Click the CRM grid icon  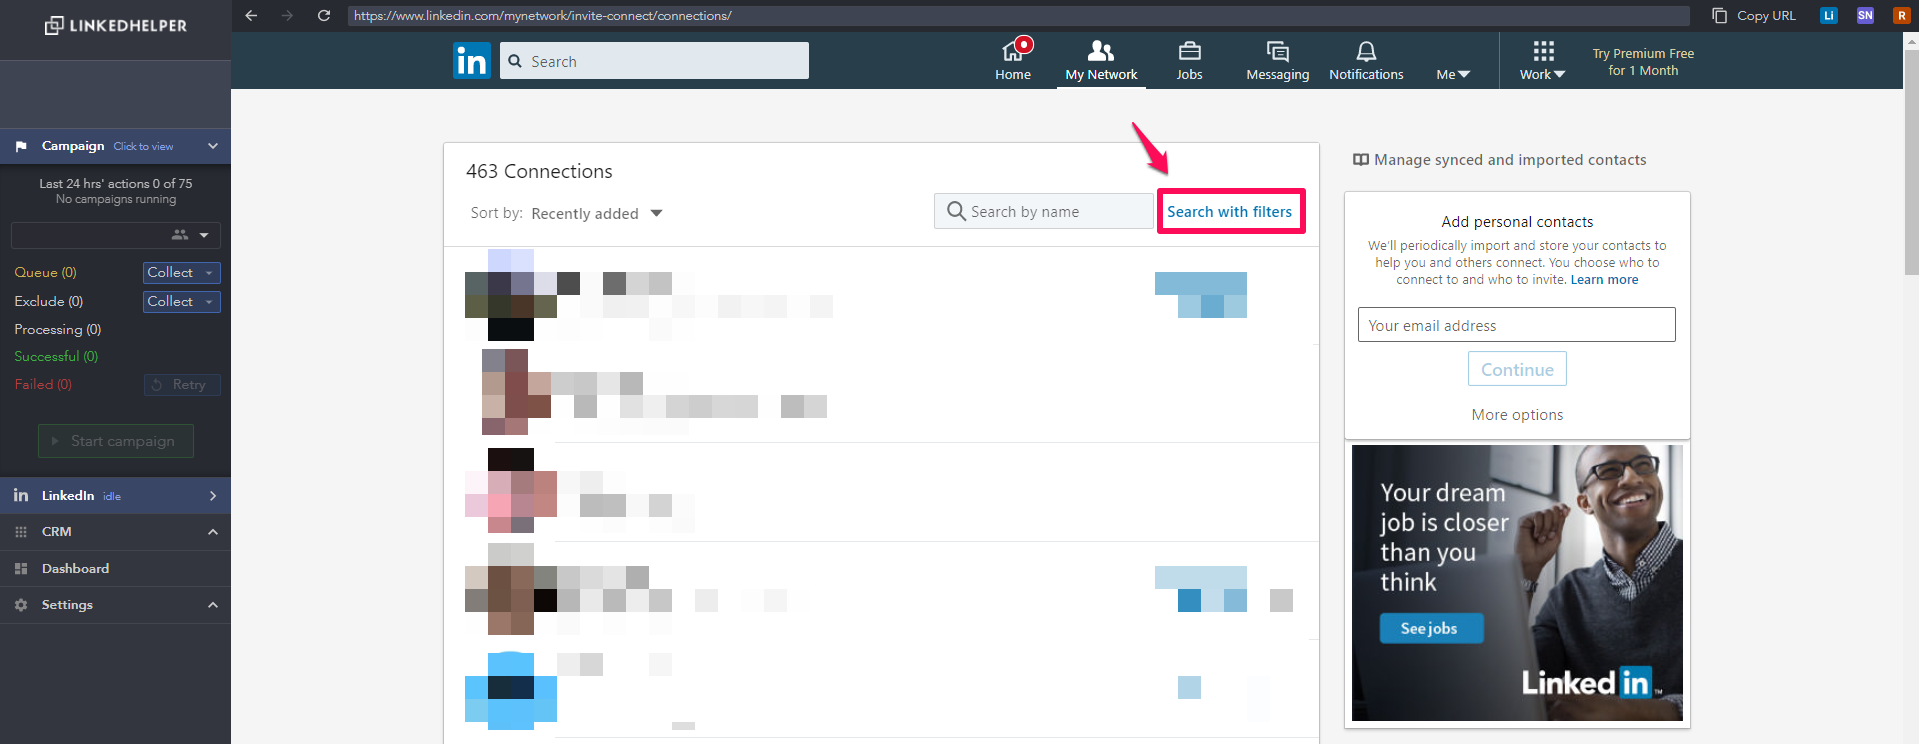click(21, 532)
